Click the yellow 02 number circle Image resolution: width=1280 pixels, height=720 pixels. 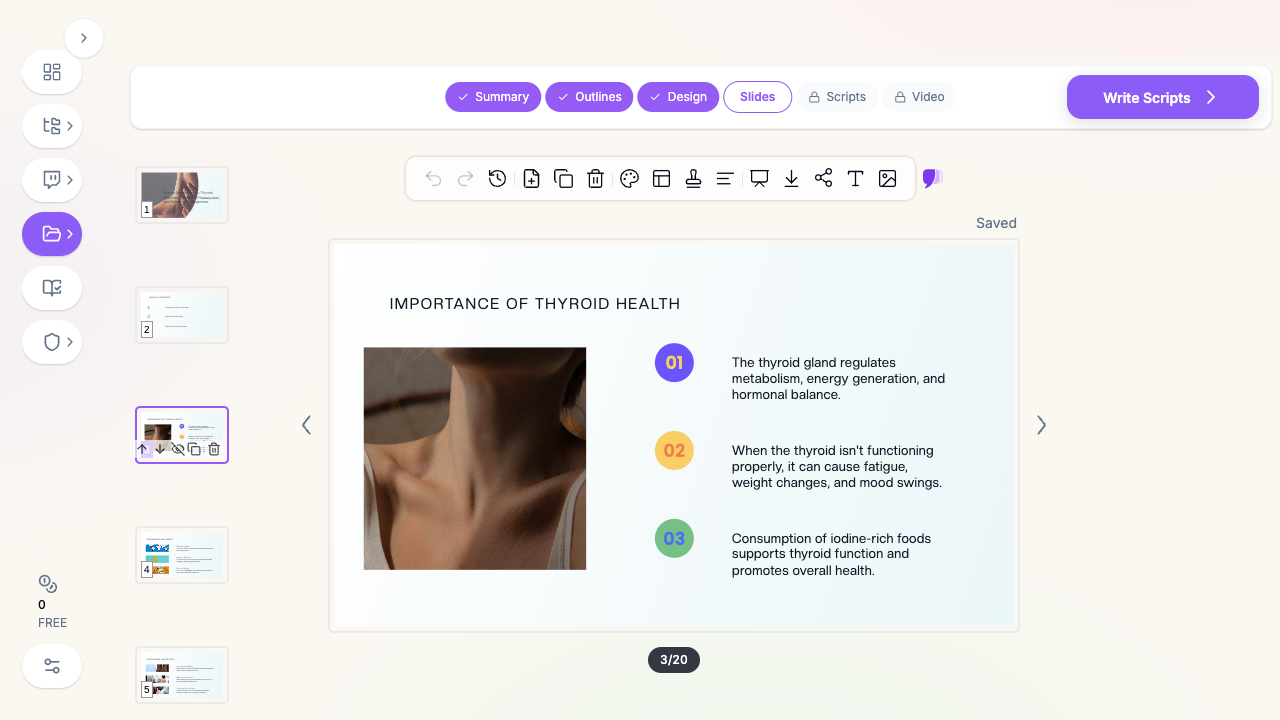pos(674,450)
